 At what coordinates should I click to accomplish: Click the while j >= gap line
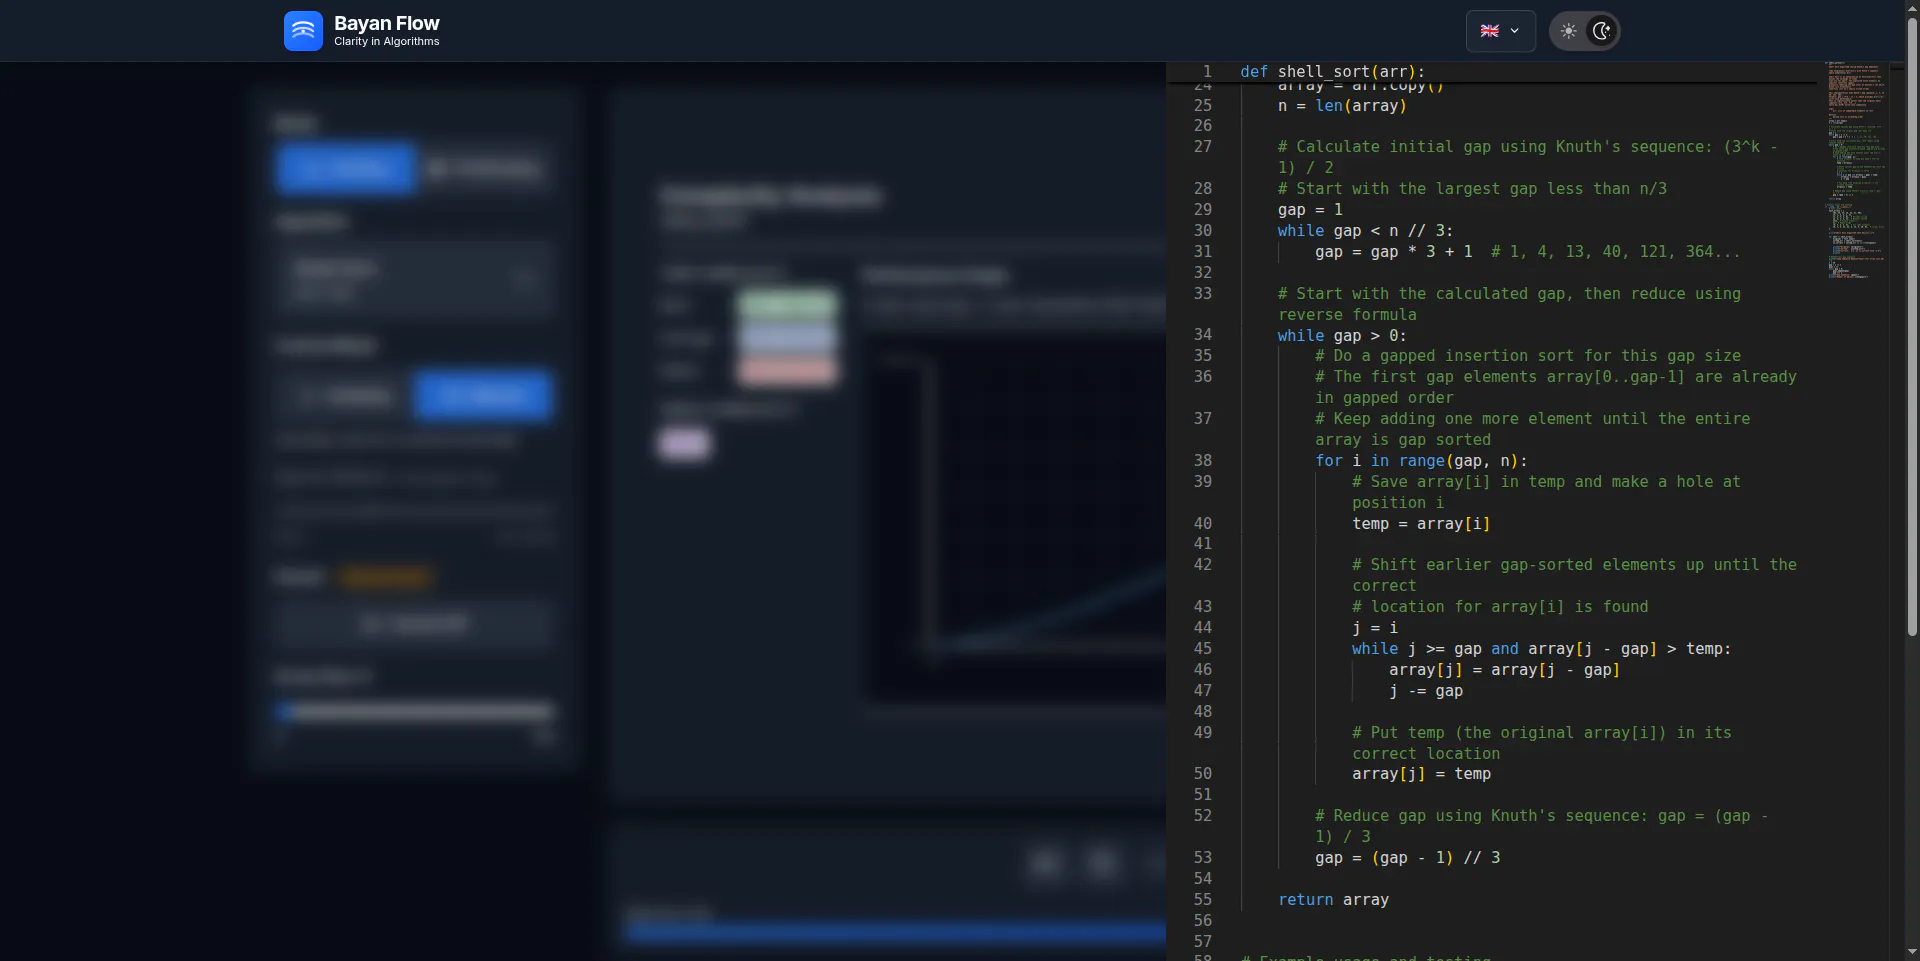coord(1541,649)
